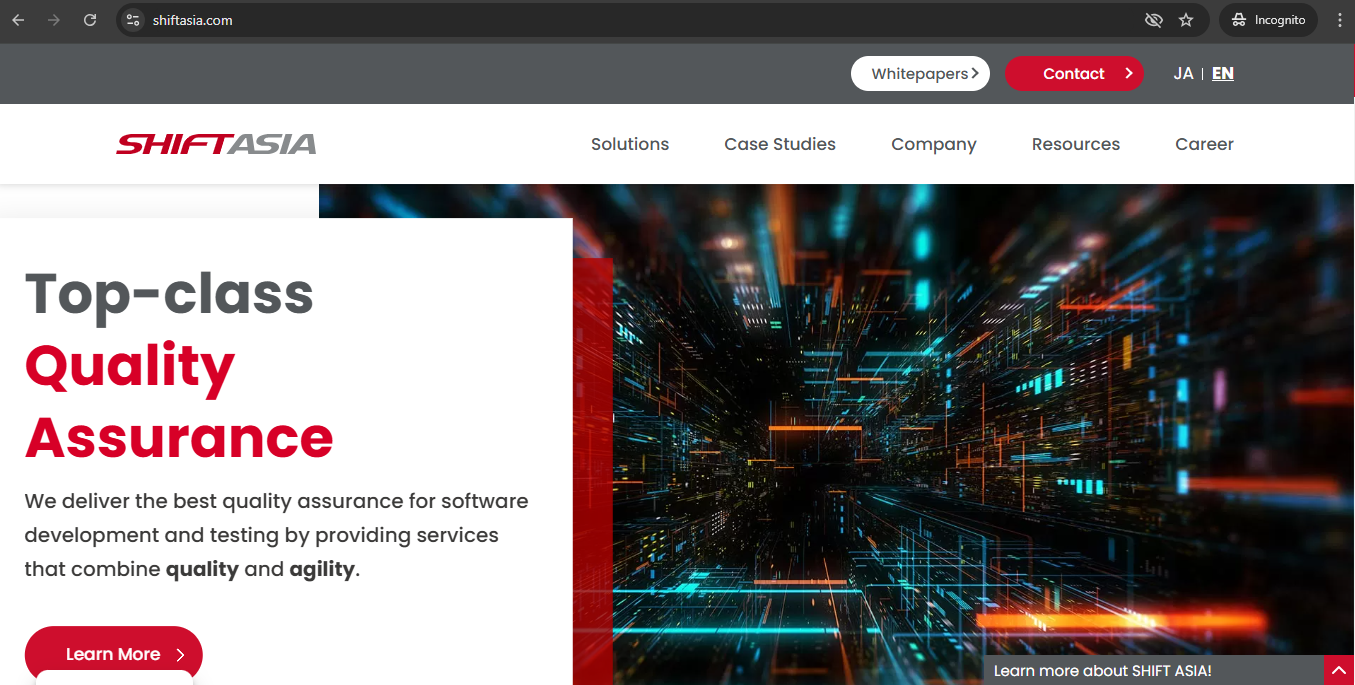This screenshot has height=685, width=1355.
Task: Click the Top-class heading text
Action: (169, 294)
